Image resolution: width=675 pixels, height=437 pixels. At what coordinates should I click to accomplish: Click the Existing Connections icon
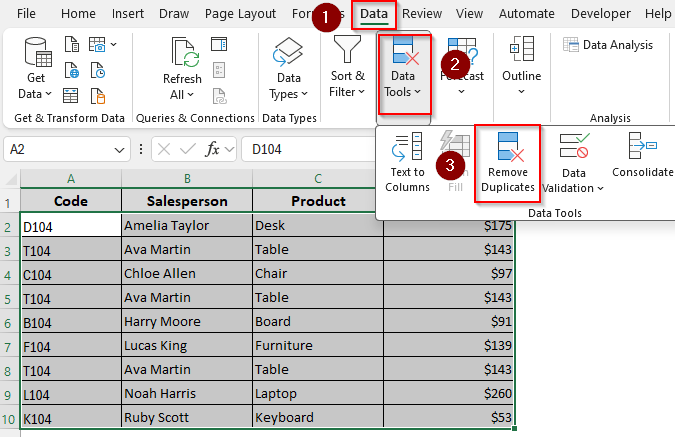98,96
